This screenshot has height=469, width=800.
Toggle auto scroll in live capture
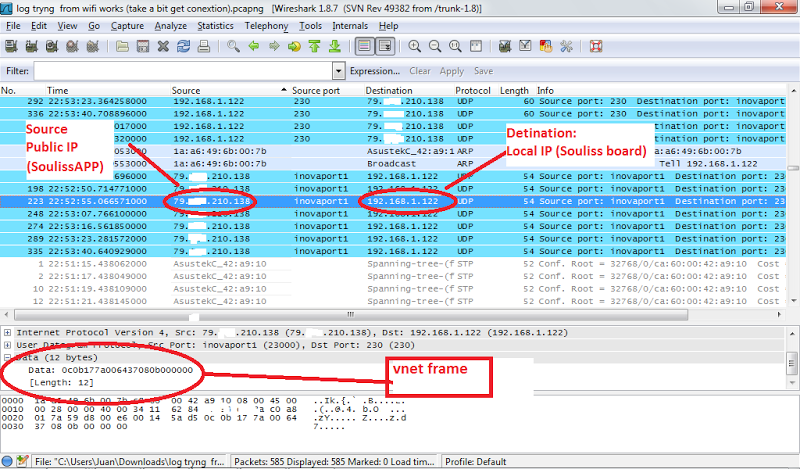click(385, 46)
